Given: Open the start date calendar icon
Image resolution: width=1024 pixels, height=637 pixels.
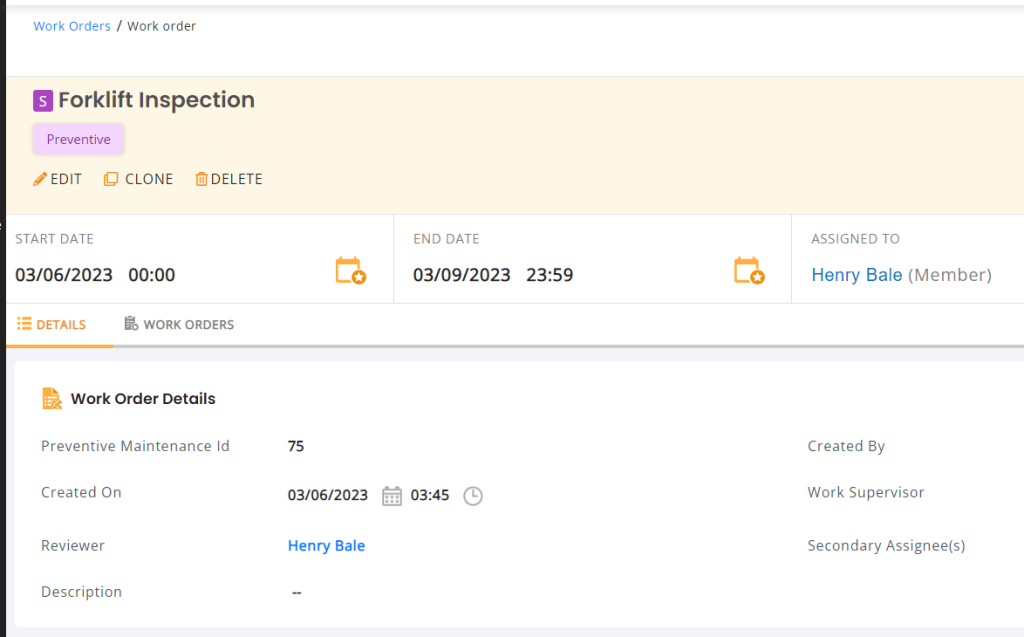Looking at the screenshot, I should click(x=351, y=270).
